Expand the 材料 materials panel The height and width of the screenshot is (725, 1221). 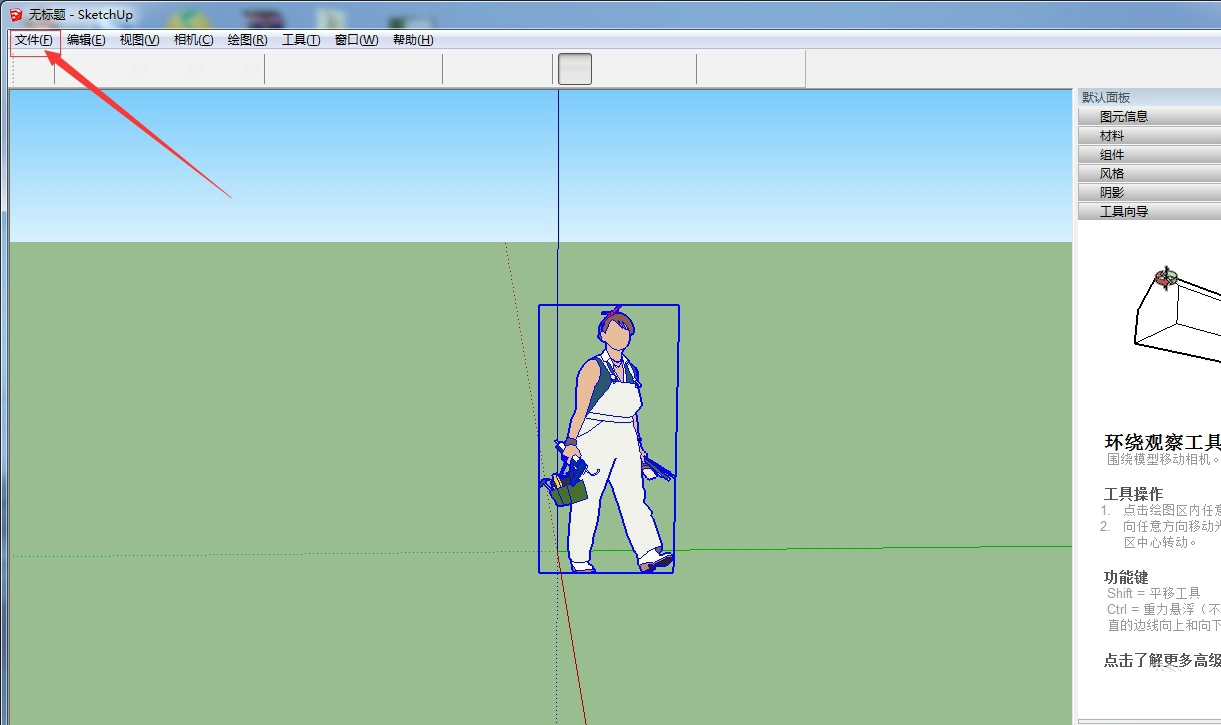1112,135
